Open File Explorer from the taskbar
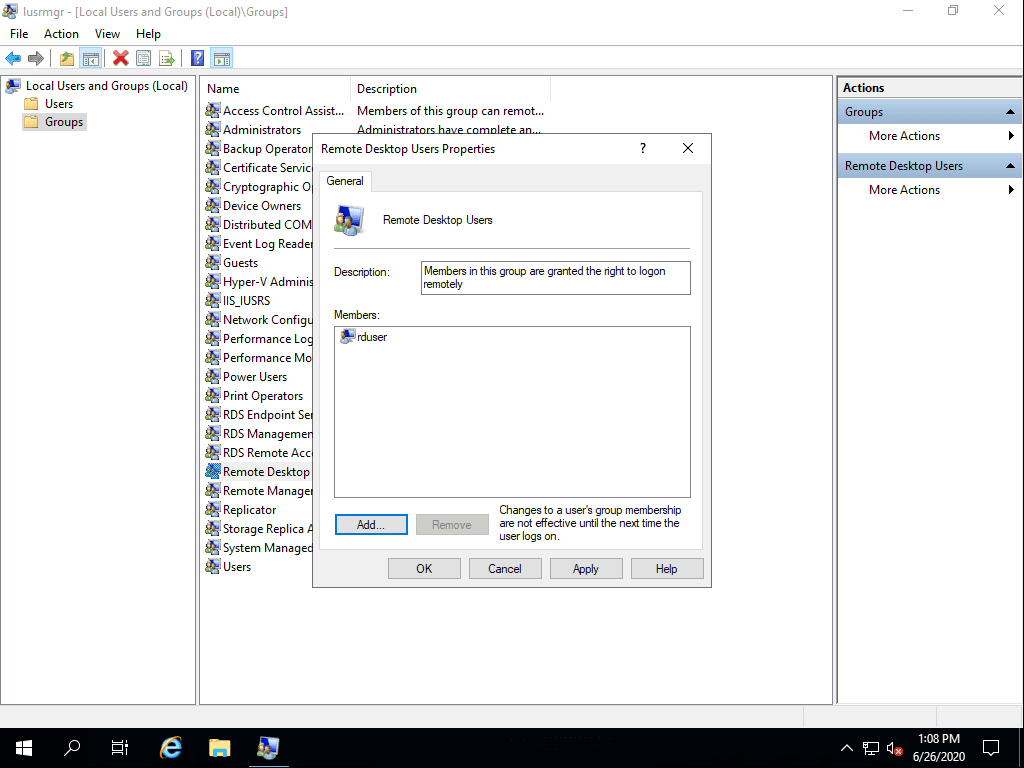Screen dimensions: 1024x768 click(x=219, y=747)
